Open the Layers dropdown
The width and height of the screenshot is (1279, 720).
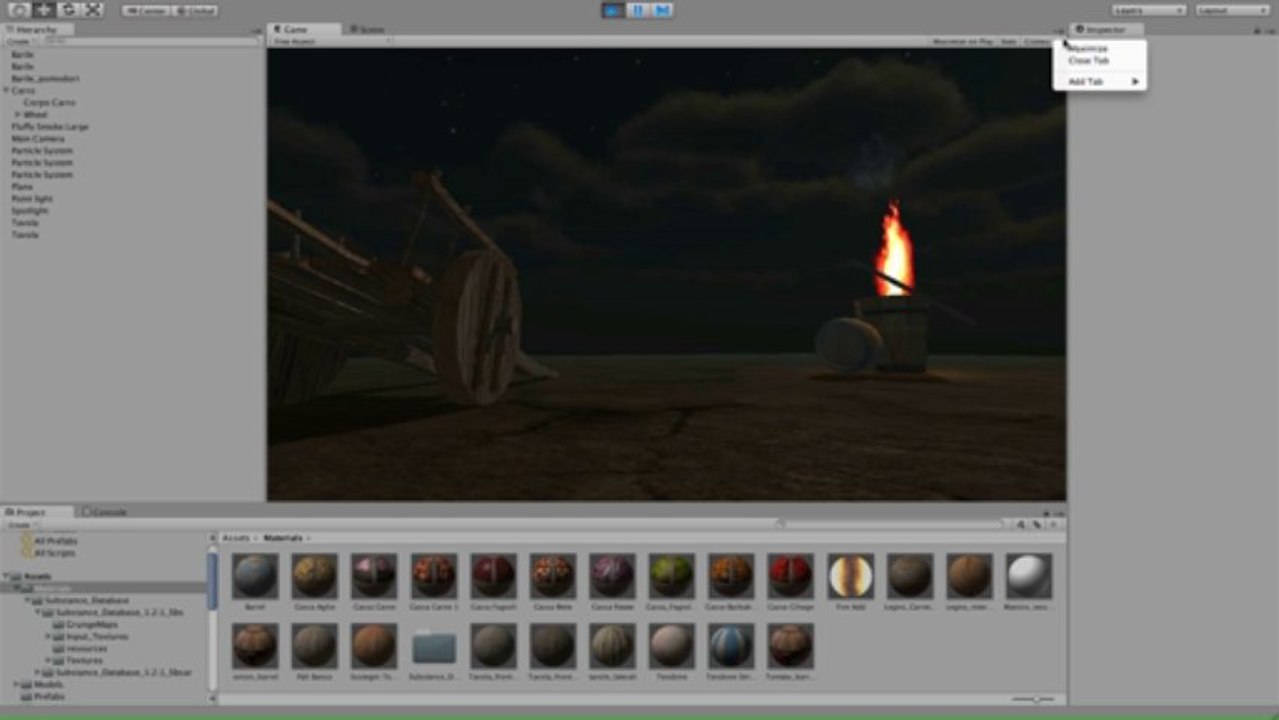1149,10
